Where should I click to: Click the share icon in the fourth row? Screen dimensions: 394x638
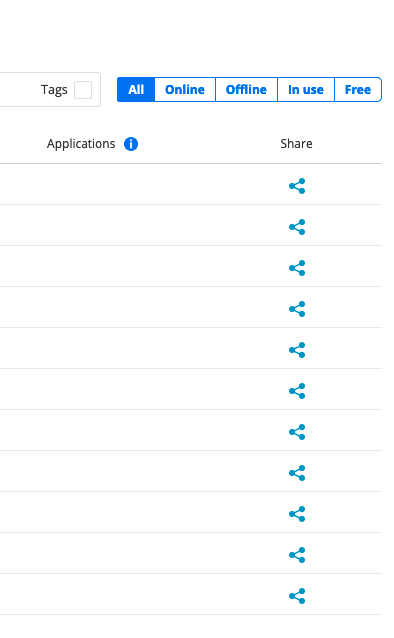297,309
